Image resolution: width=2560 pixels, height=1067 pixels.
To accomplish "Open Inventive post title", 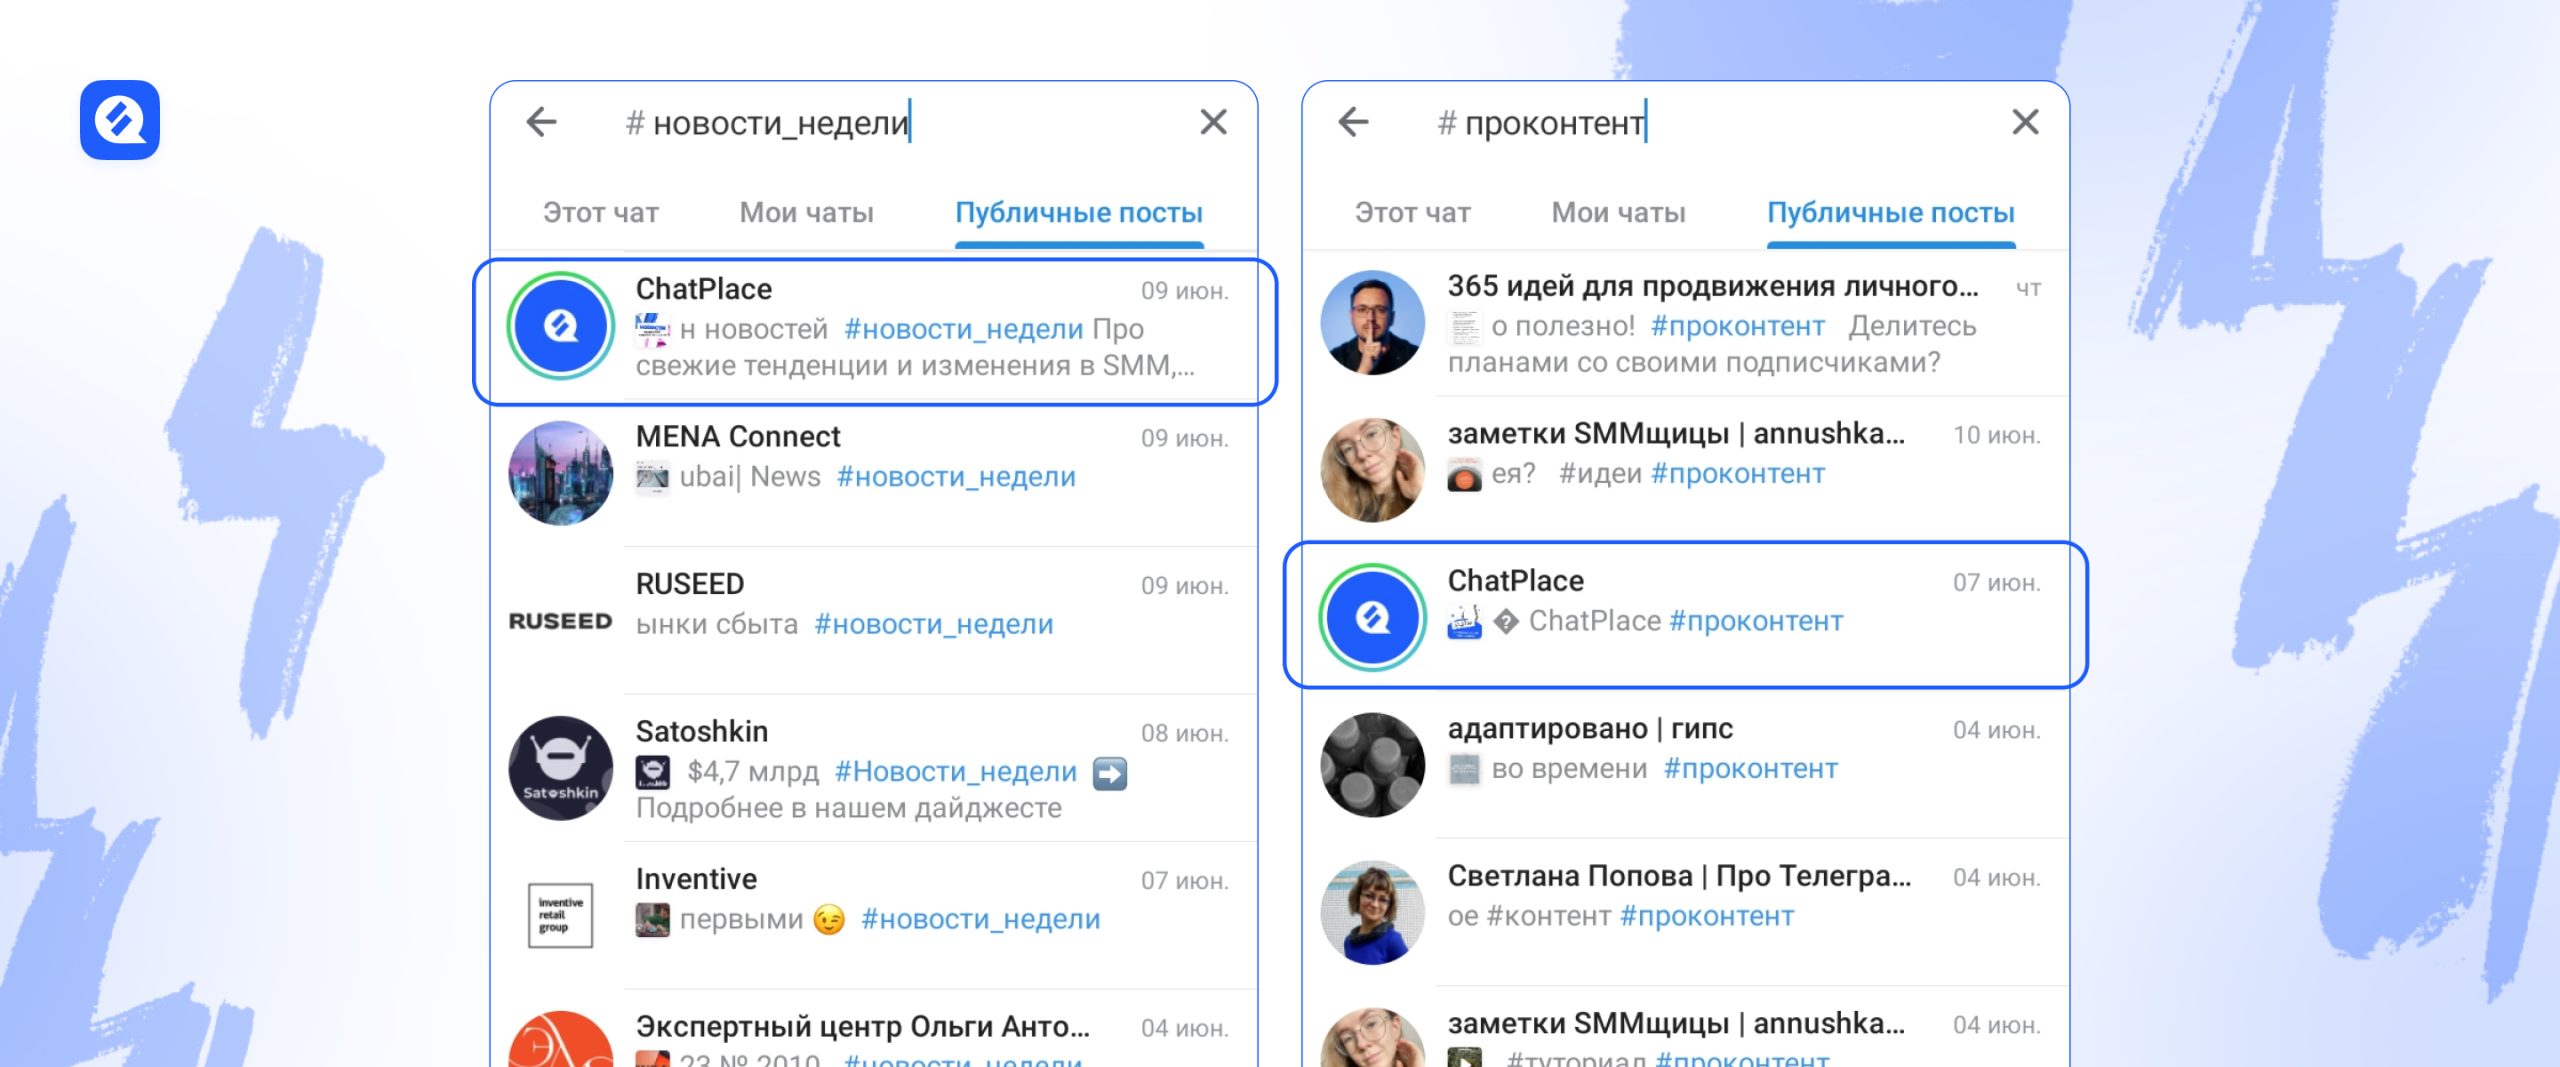I will coord(696,879).
